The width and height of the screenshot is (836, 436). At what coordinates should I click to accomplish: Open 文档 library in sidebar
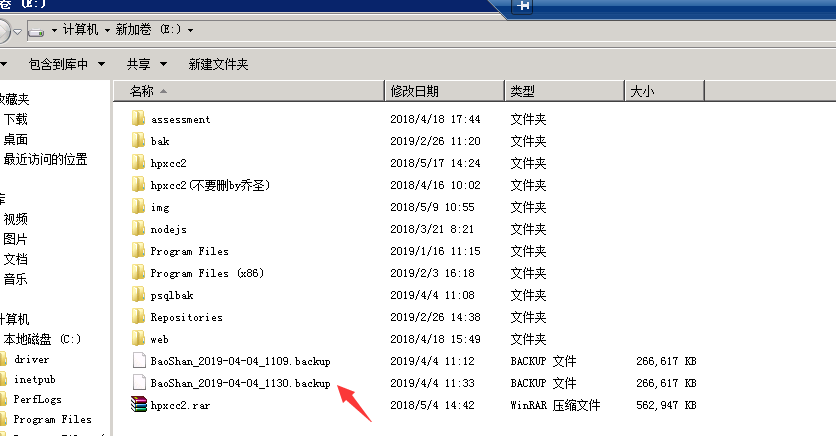click(15, 260)
